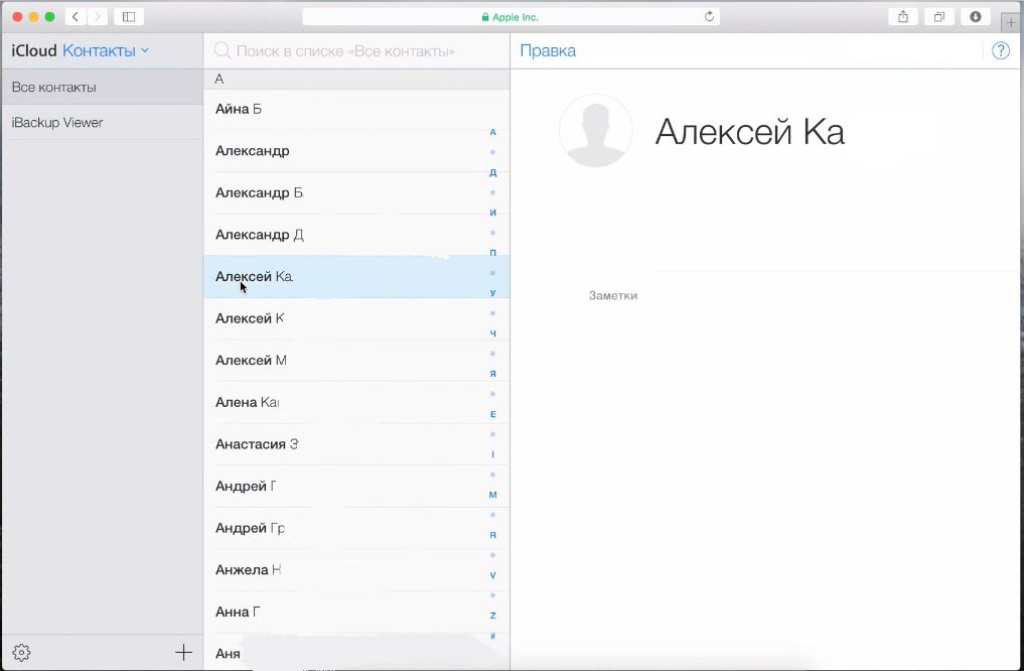Open a new tab with plus button
The height and width of the screenshot is (671, 1024).
point(1010,23)
